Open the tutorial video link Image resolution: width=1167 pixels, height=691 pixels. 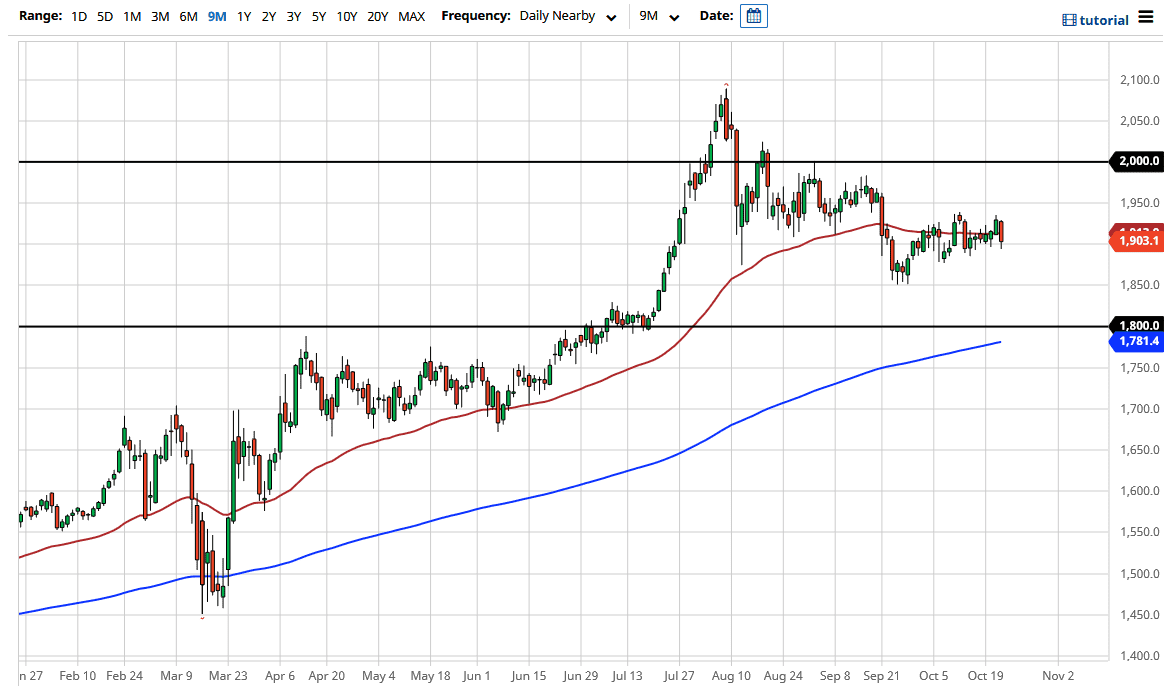pyautogui.click(x=1096, y=20)
